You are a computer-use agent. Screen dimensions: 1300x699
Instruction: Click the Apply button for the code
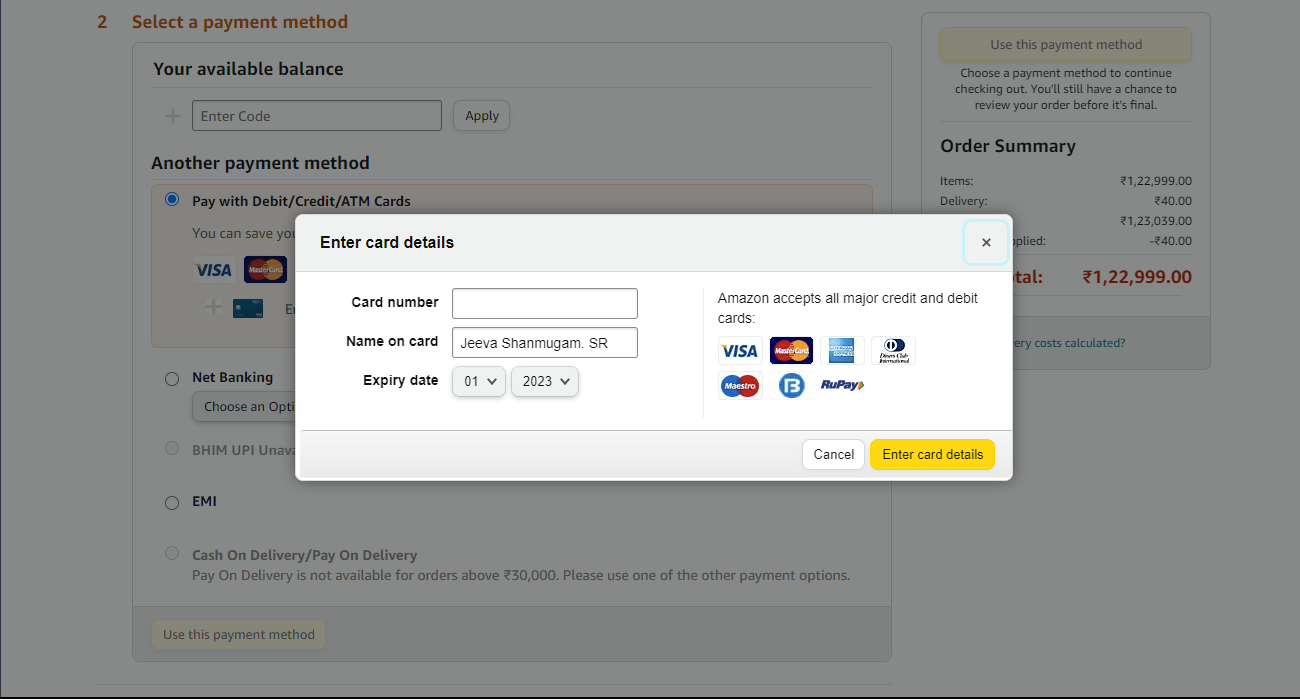[481, 116]
